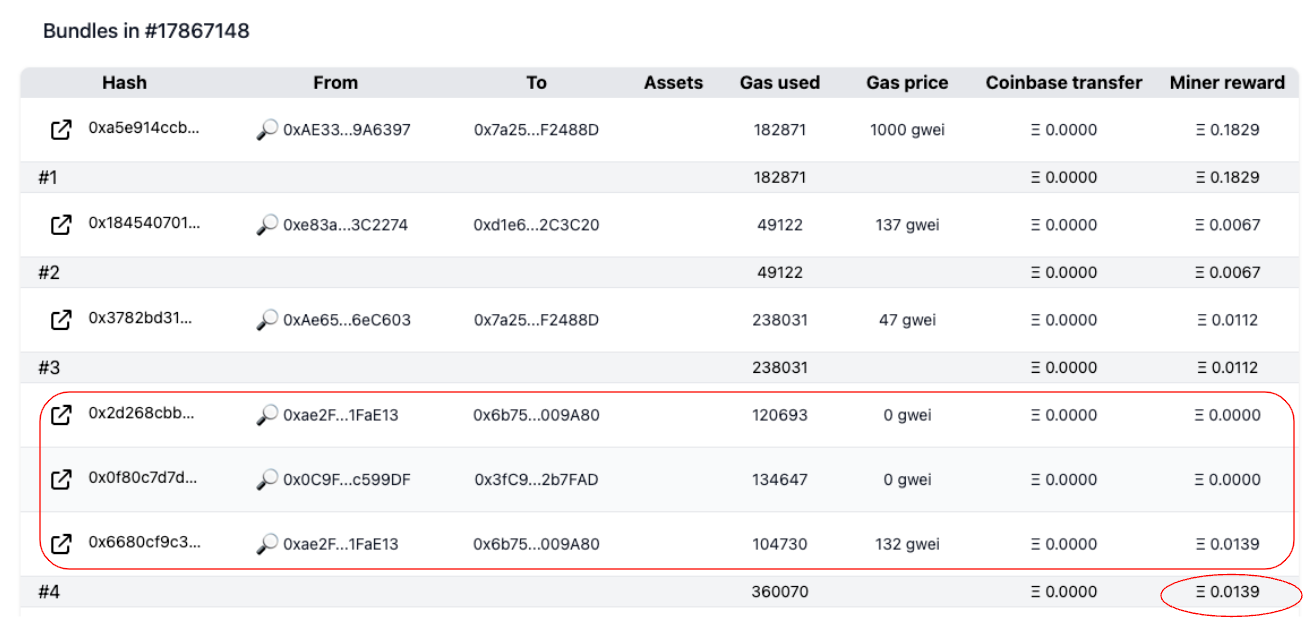Click the title Bundles in #17867148

[145, 30]
